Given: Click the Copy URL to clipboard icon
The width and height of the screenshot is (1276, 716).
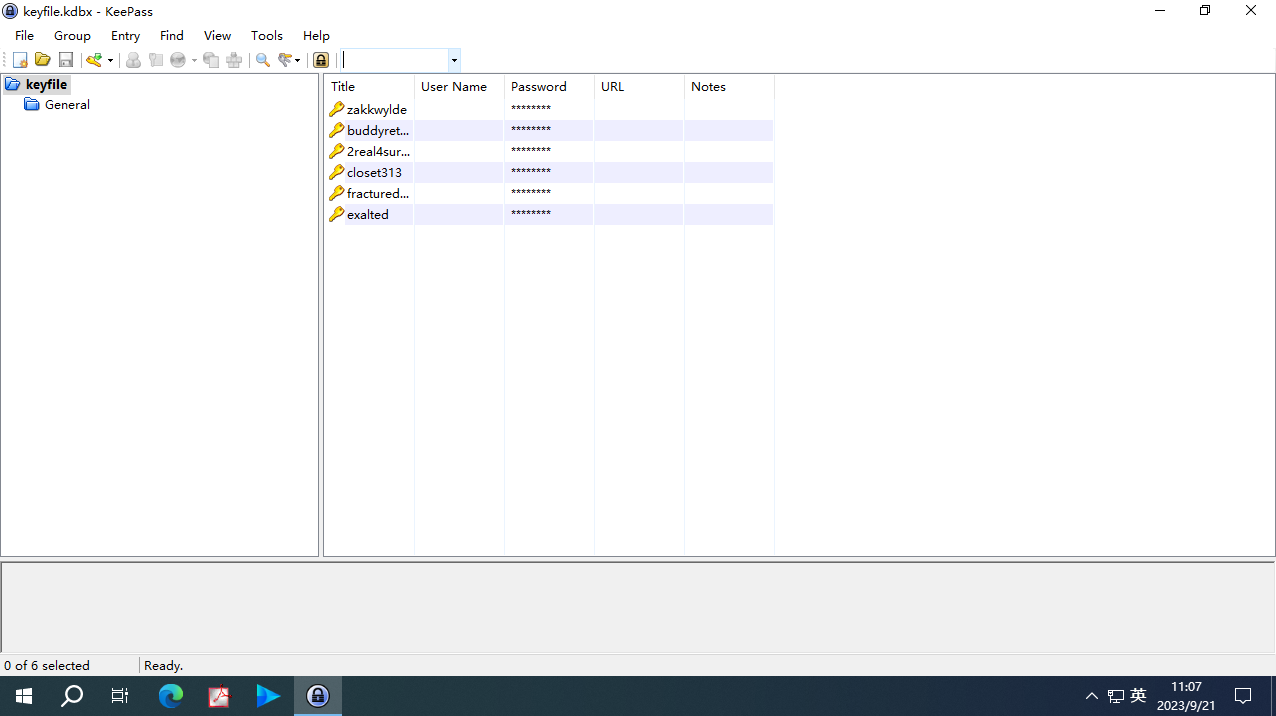Looking at the screenshot, I should pos(211,60).
